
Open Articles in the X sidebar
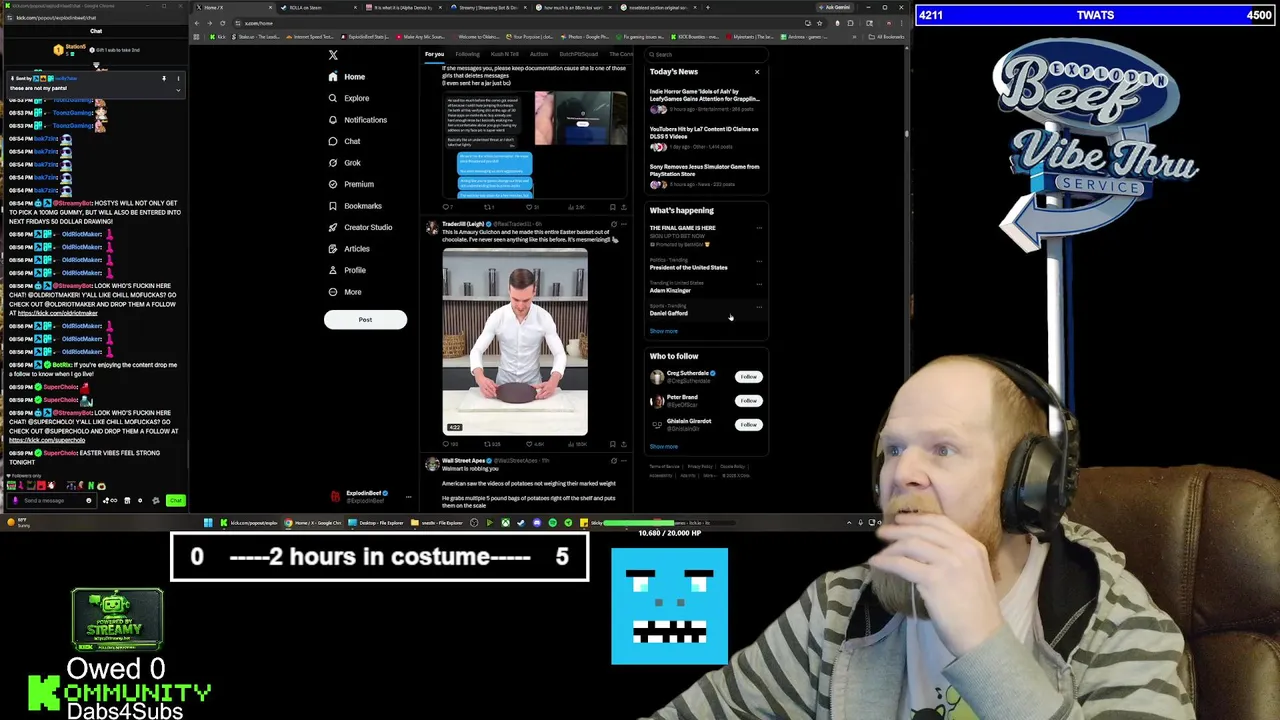pyautogui.click(x=349, y=249)
